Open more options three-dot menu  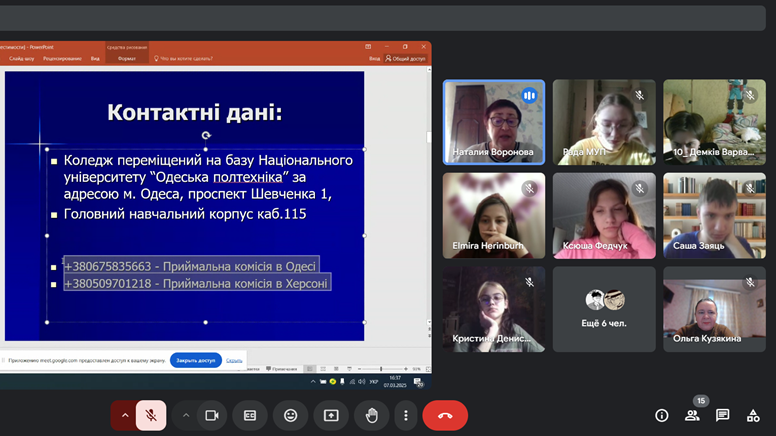click(x=406, y=415)
